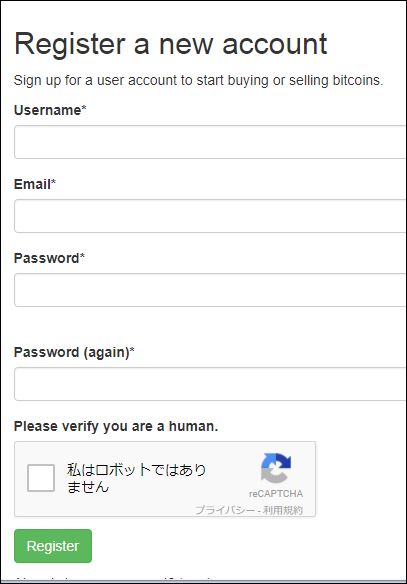Viewport: 407px width, 584px height.
Task: Click the 'Sign up for a user account' subtitle
Action: 198,80
